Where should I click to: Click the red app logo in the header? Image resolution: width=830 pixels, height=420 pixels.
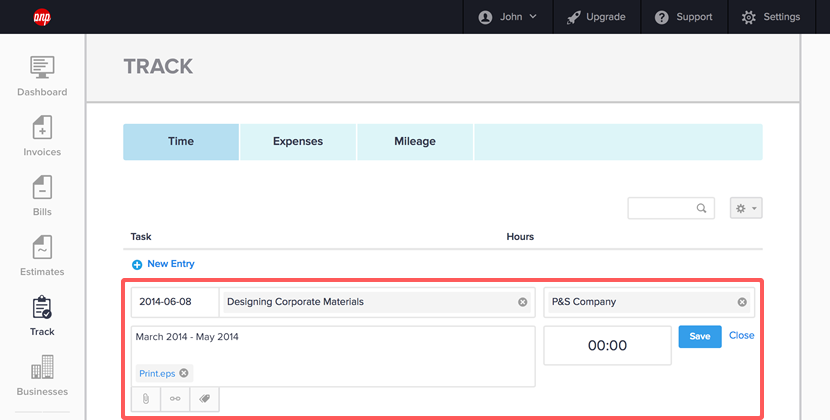pyautogui.click(x=42, y=17)
